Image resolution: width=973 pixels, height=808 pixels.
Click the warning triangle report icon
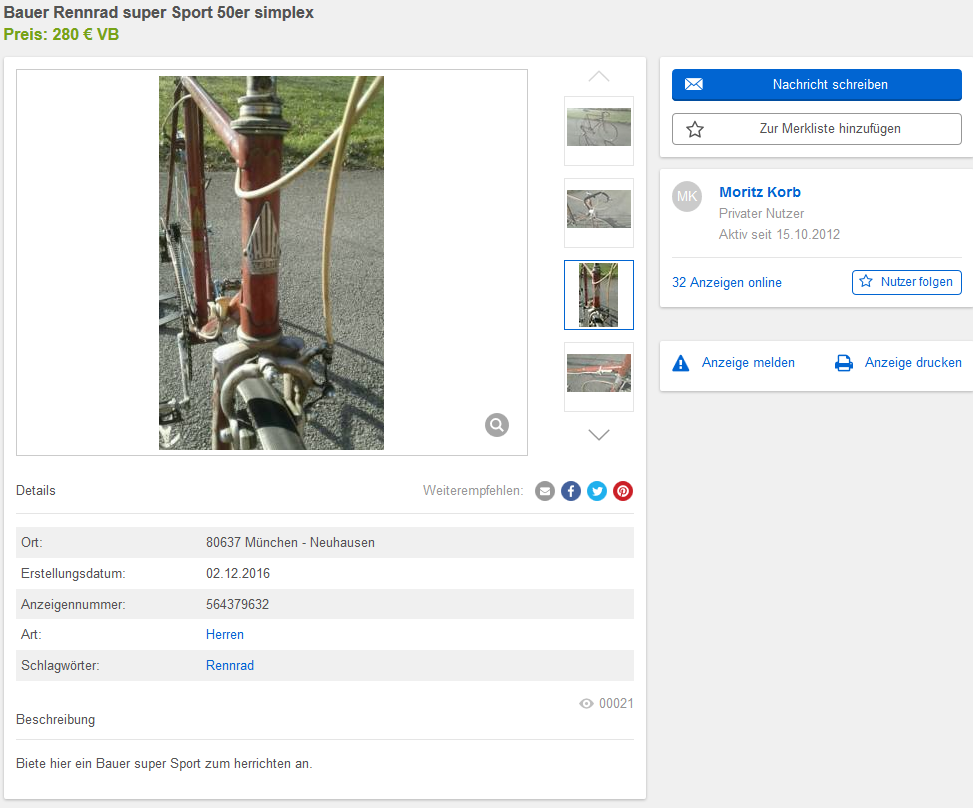click(681, 363)
